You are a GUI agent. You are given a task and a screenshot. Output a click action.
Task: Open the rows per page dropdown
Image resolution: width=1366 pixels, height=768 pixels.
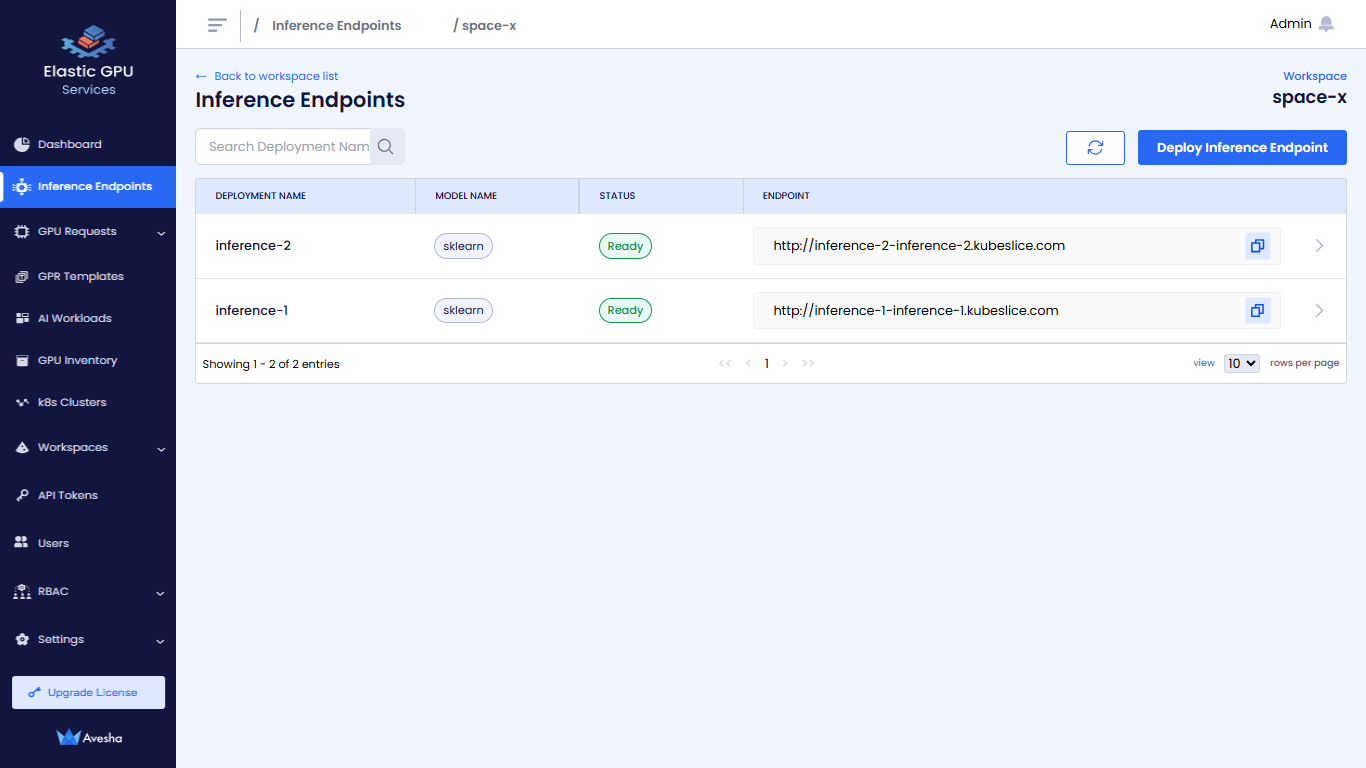(x=1241, y=364)
